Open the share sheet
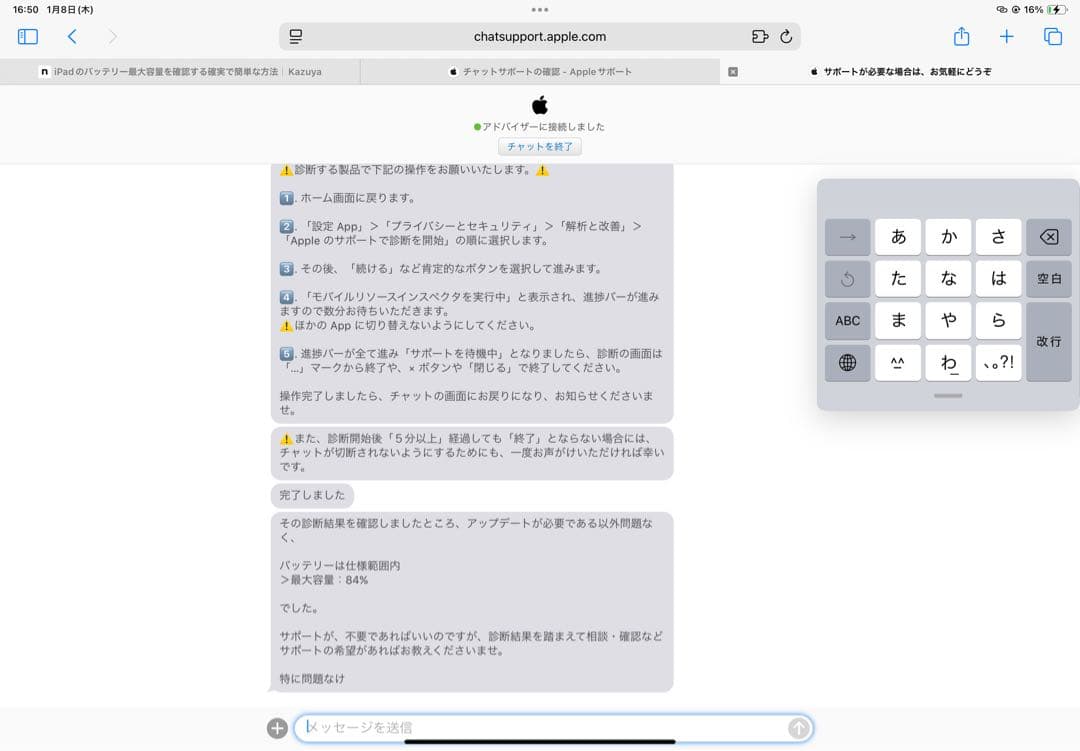1080x751 pixels. (x=961, y=36)
